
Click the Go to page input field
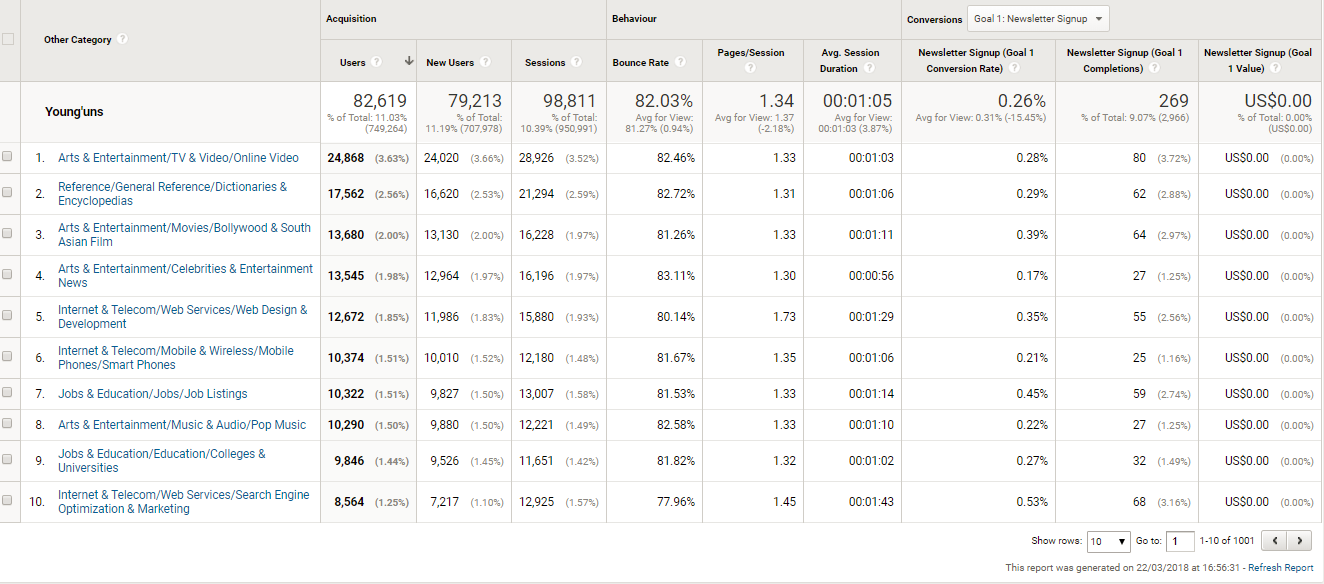click(x=1180, y=541)
